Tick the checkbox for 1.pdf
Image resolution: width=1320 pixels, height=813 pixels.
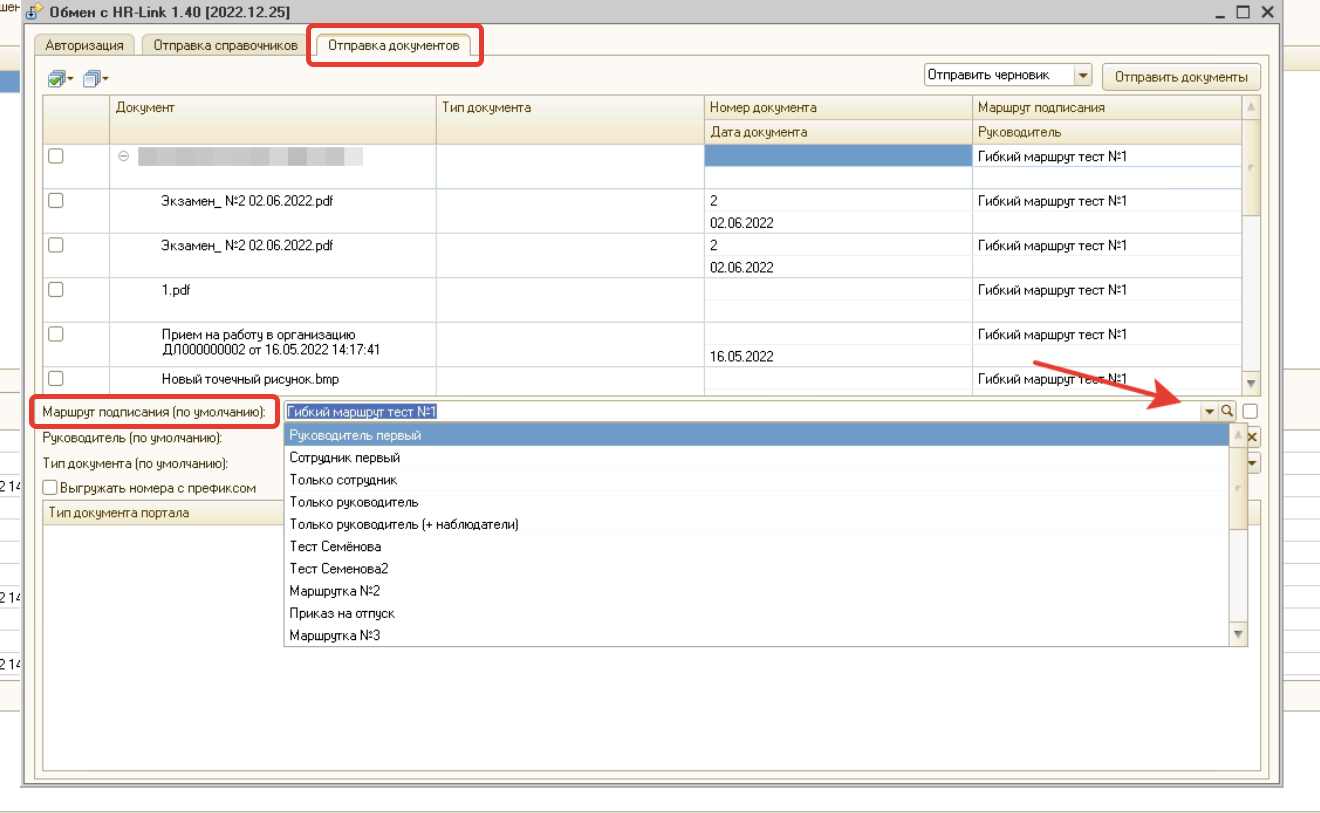pos(56,289)
